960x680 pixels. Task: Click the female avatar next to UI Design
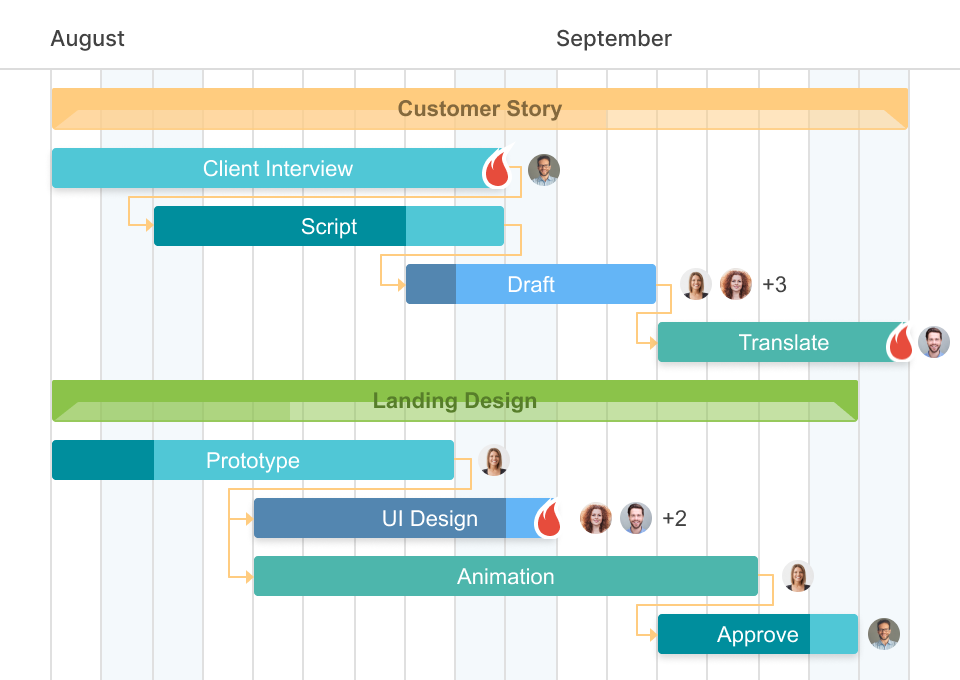click(x=595, y=518)
